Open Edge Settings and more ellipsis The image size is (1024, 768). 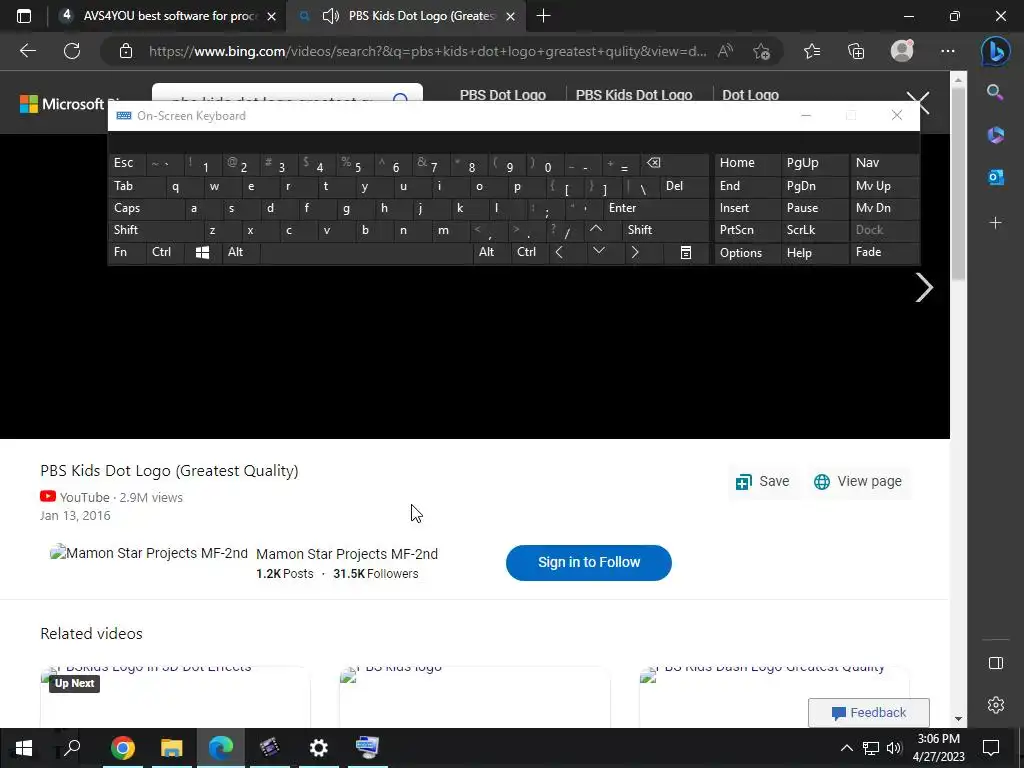click(948, 51)
